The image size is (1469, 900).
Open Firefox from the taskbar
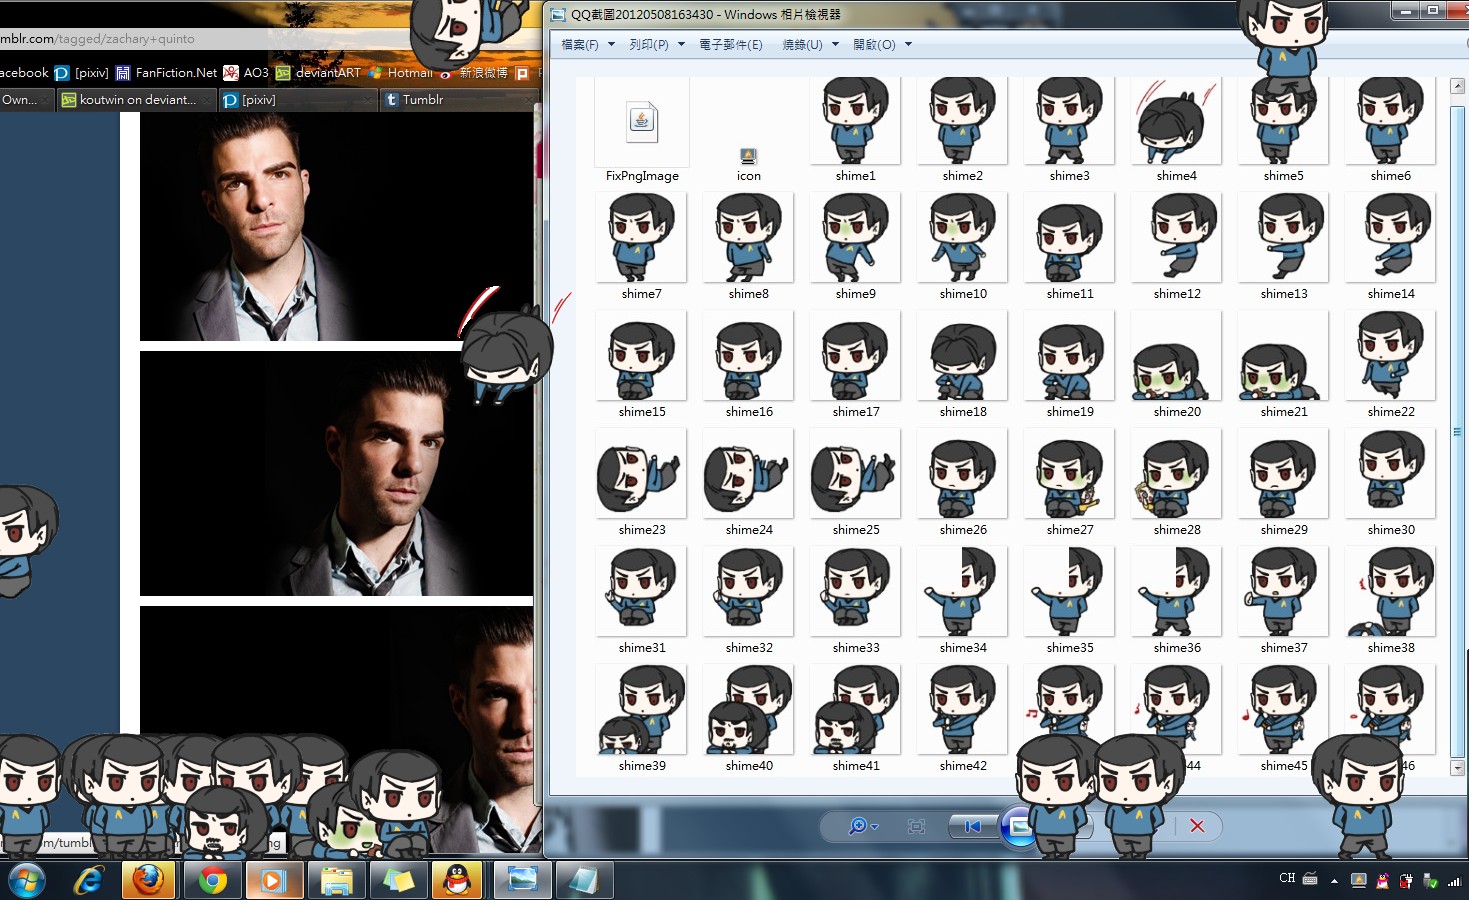(148, 880)
